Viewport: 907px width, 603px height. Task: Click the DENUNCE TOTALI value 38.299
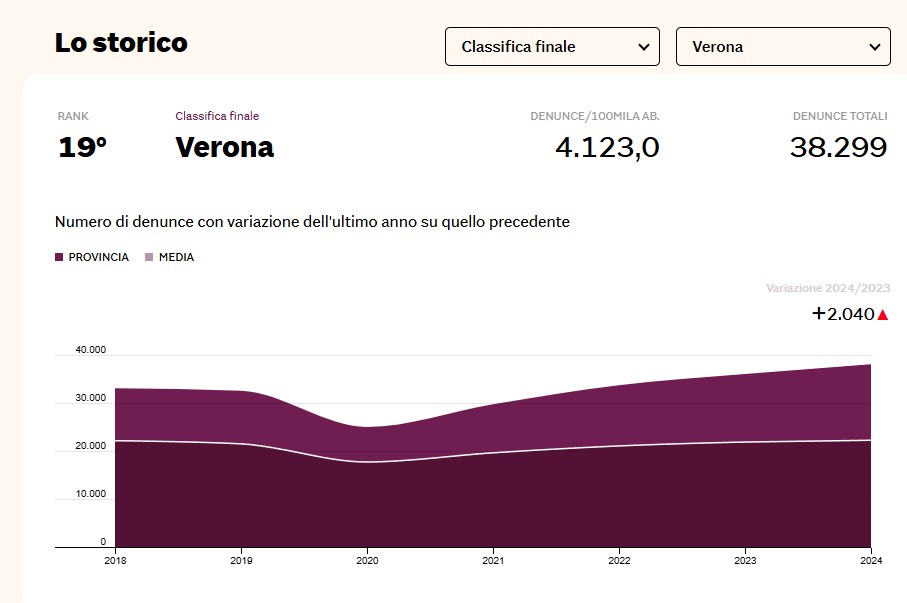point(838,147)
